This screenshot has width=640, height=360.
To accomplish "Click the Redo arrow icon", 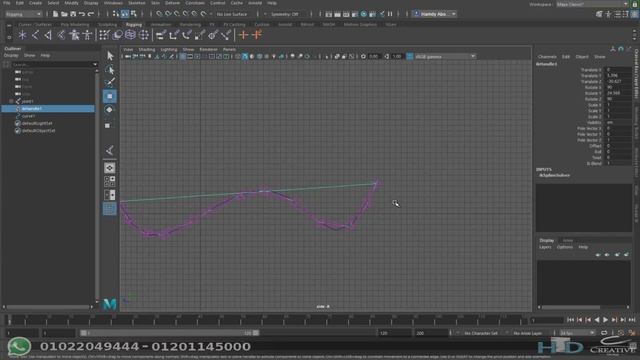I will [x=91, y=14].
